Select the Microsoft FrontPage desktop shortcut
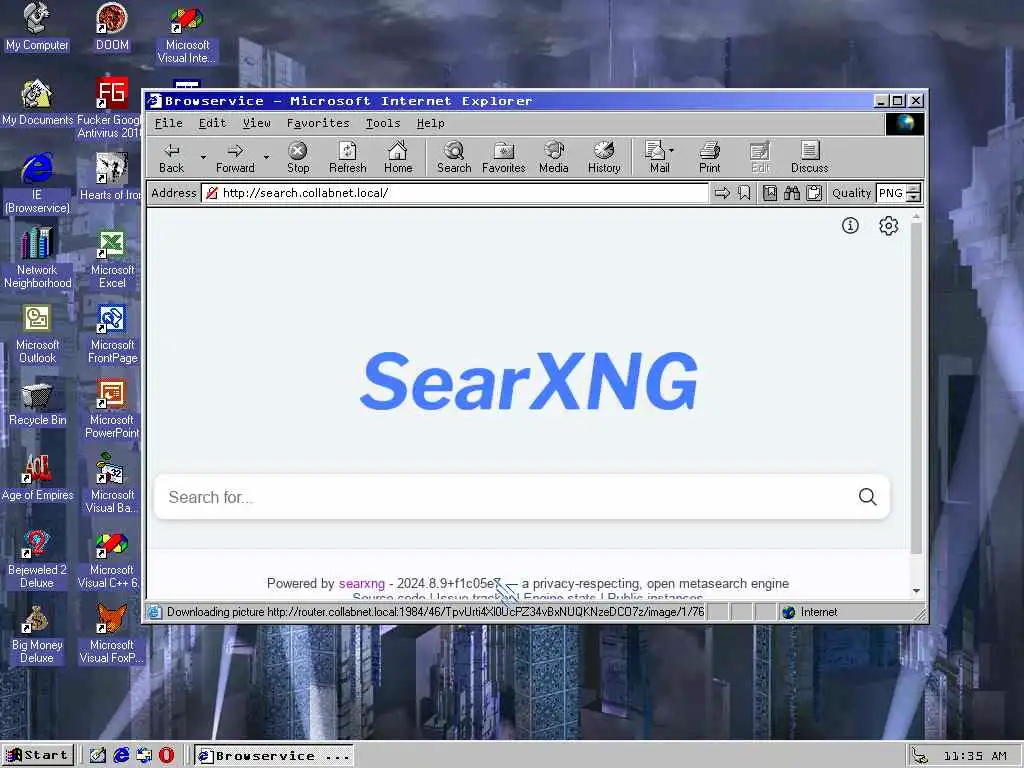 pyautogui.click(x=112, y=334)
